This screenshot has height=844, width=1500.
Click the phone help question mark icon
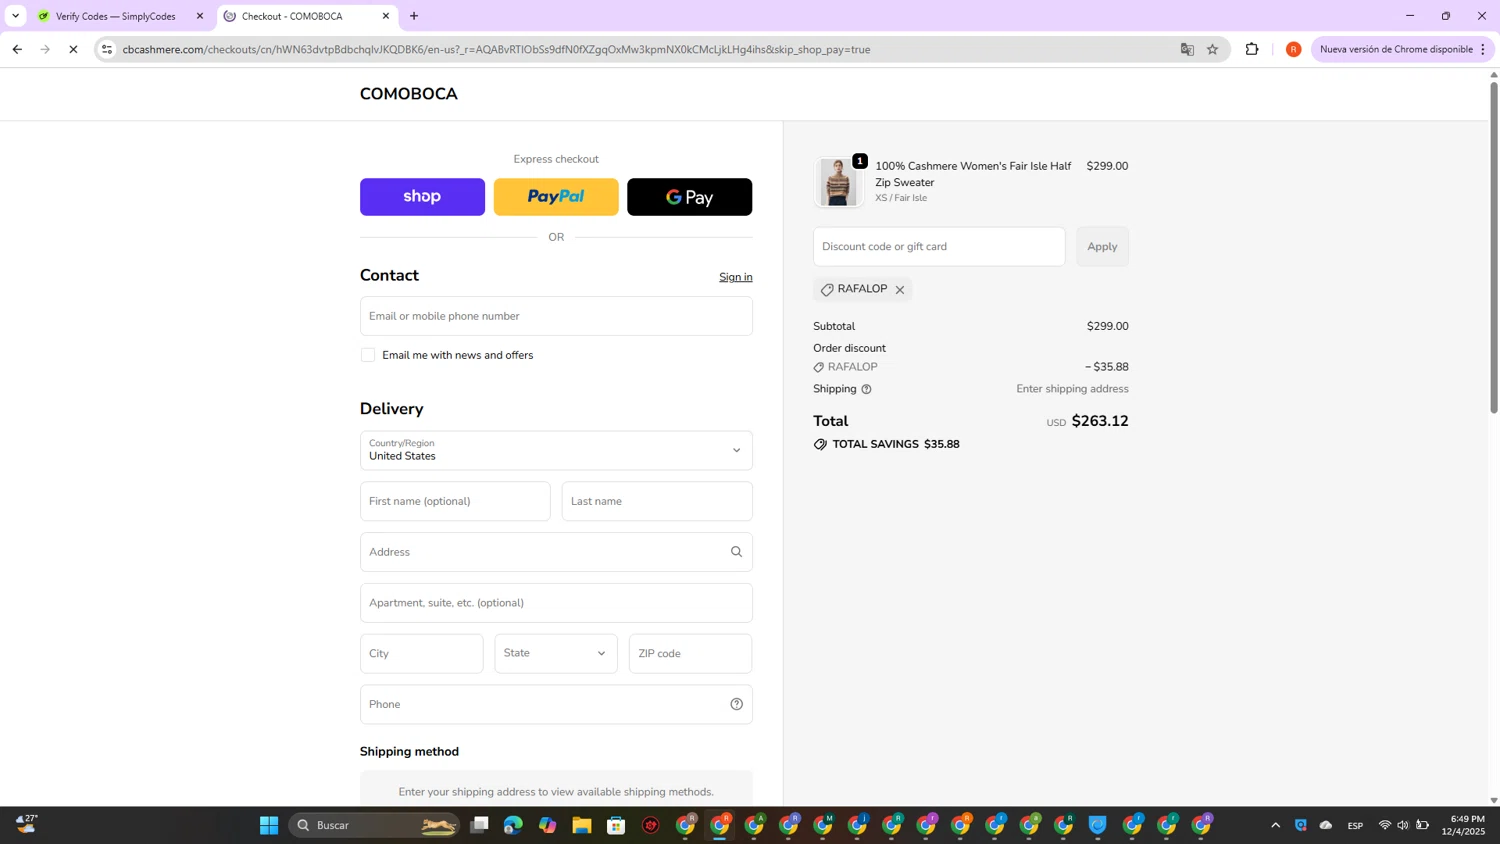click(736, 704)
